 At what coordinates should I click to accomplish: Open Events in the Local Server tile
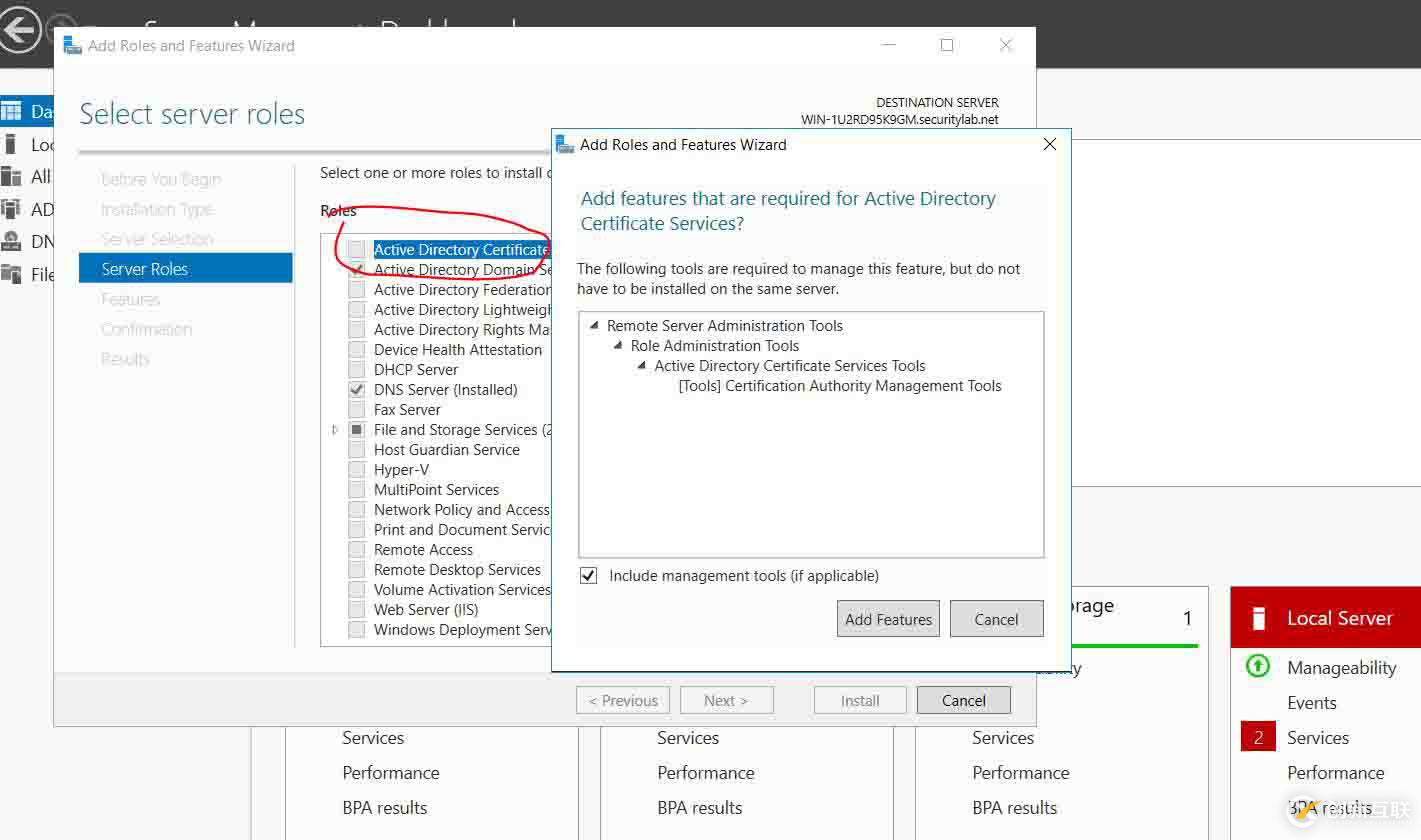[1312, 703]
